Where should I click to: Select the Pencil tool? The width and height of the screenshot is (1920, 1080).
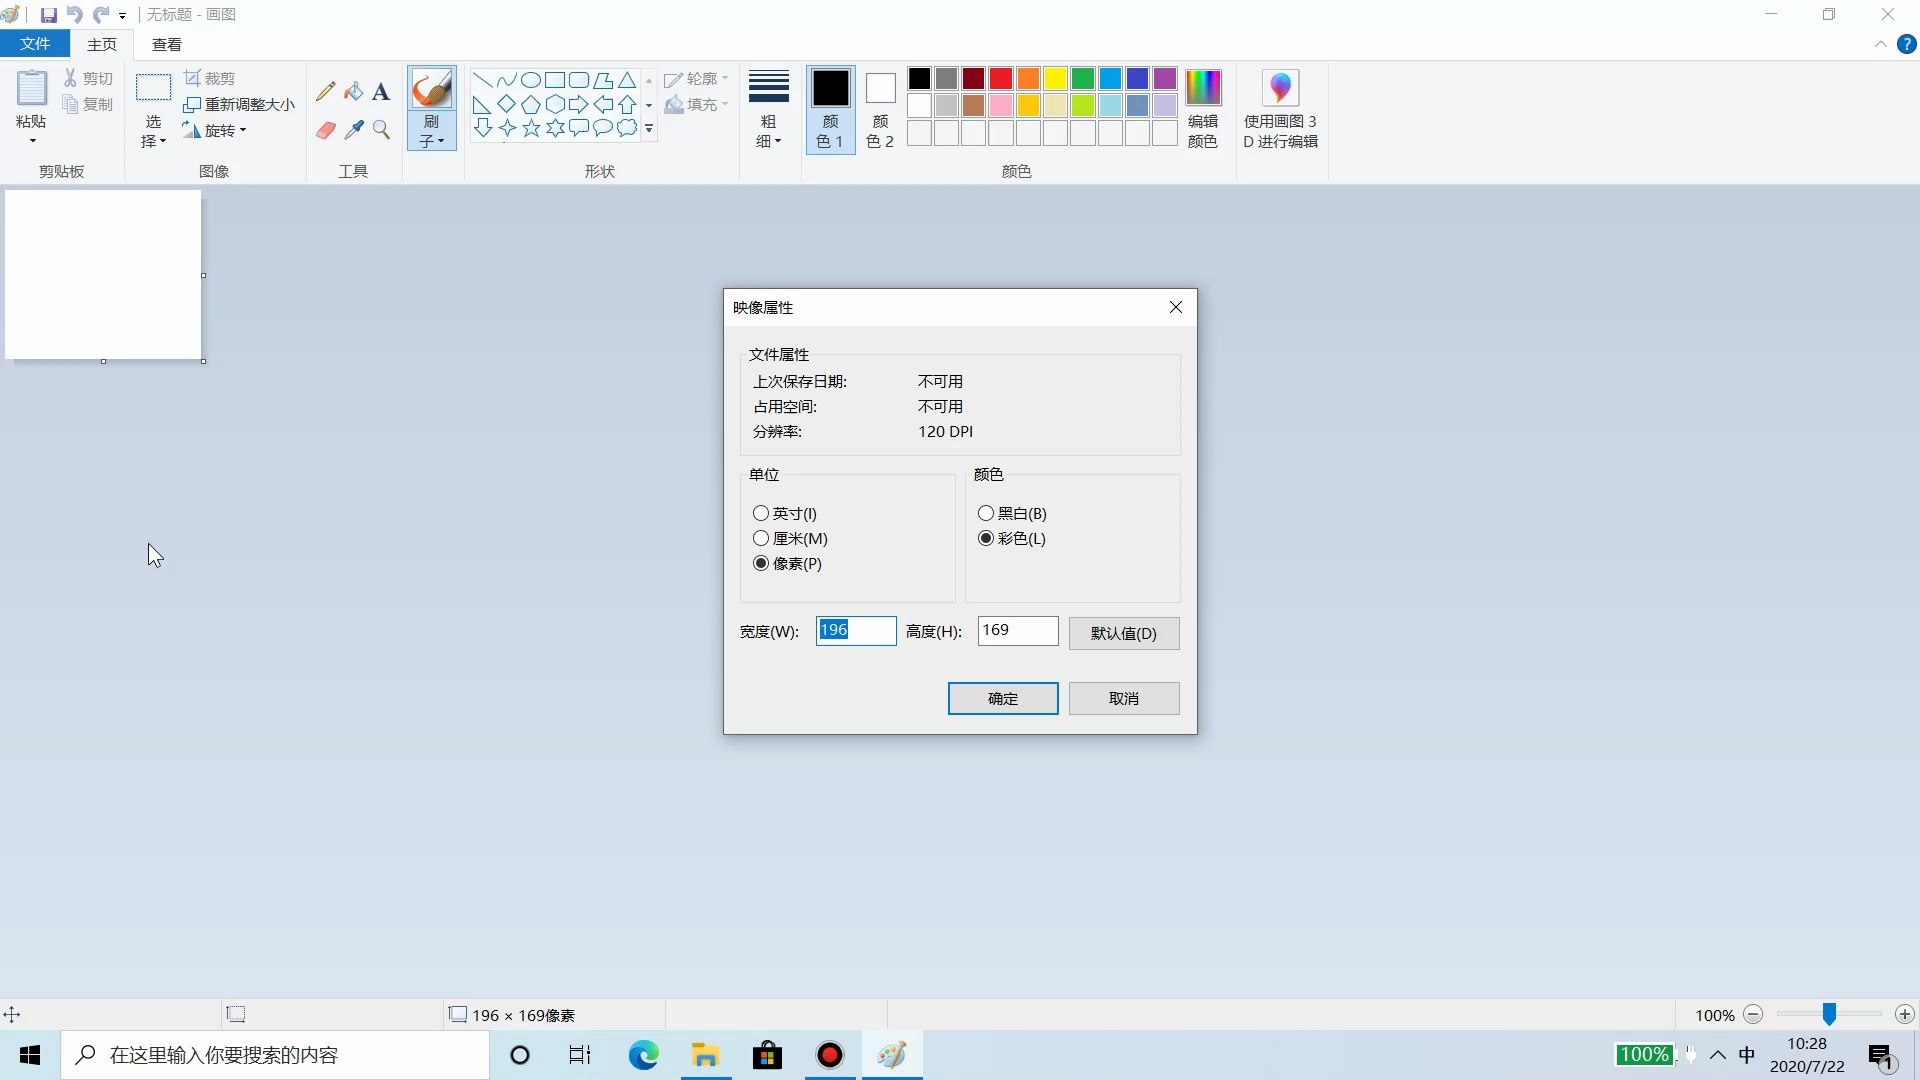325,92
